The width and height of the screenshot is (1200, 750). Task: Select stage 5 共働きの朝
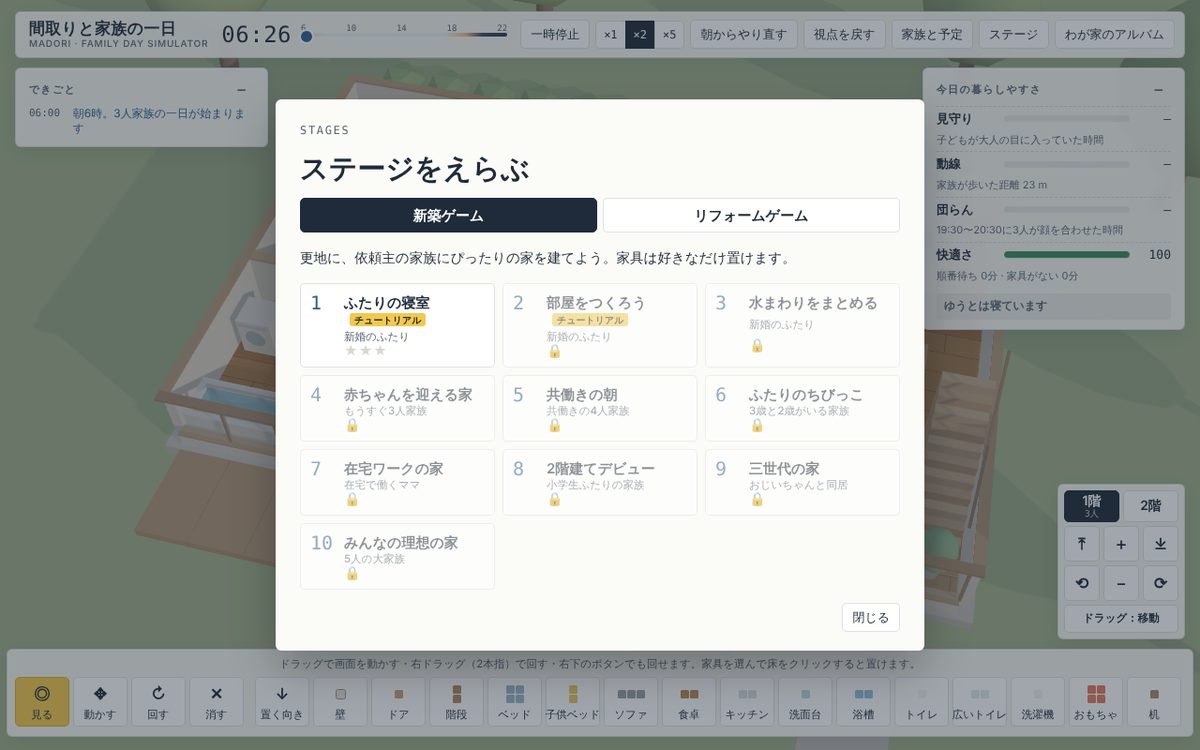coord(600,408)
